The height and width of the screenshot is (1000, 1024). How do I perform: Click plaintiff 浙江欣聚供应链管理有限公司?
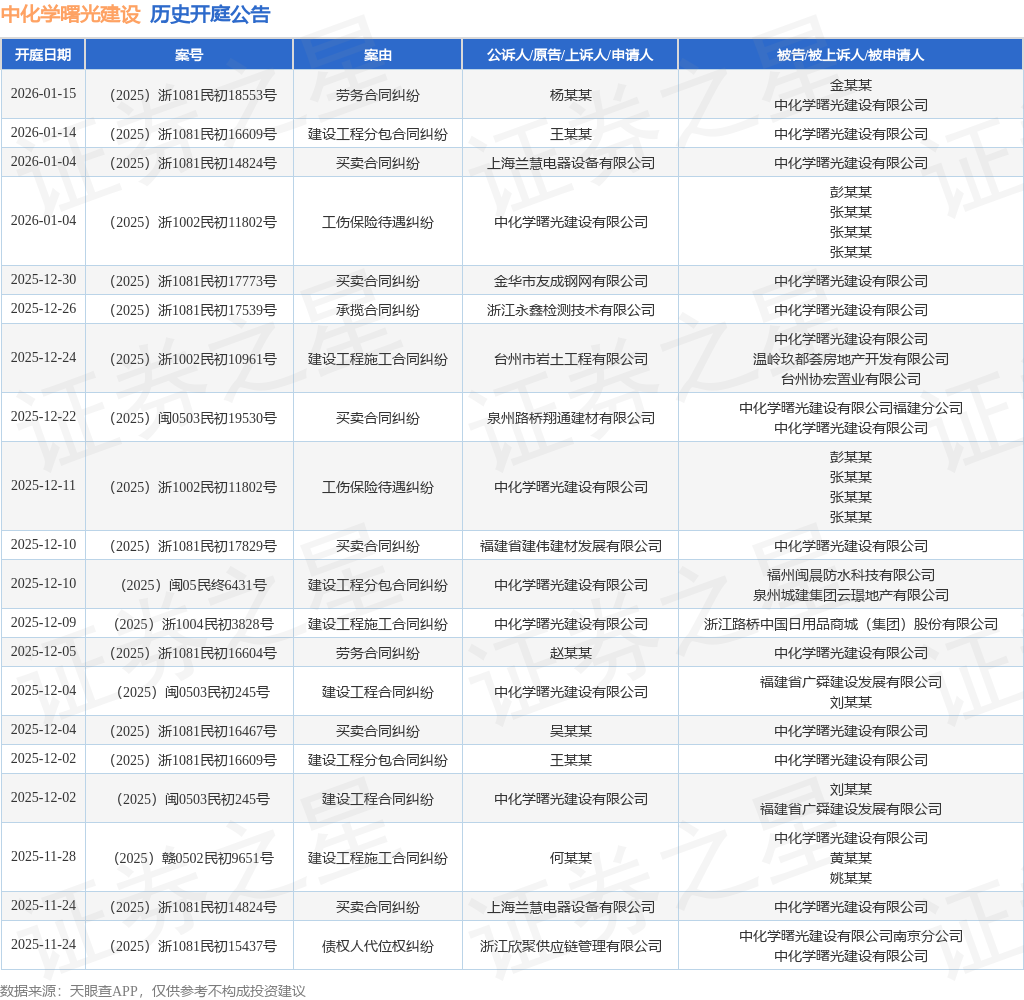point(571,946)
